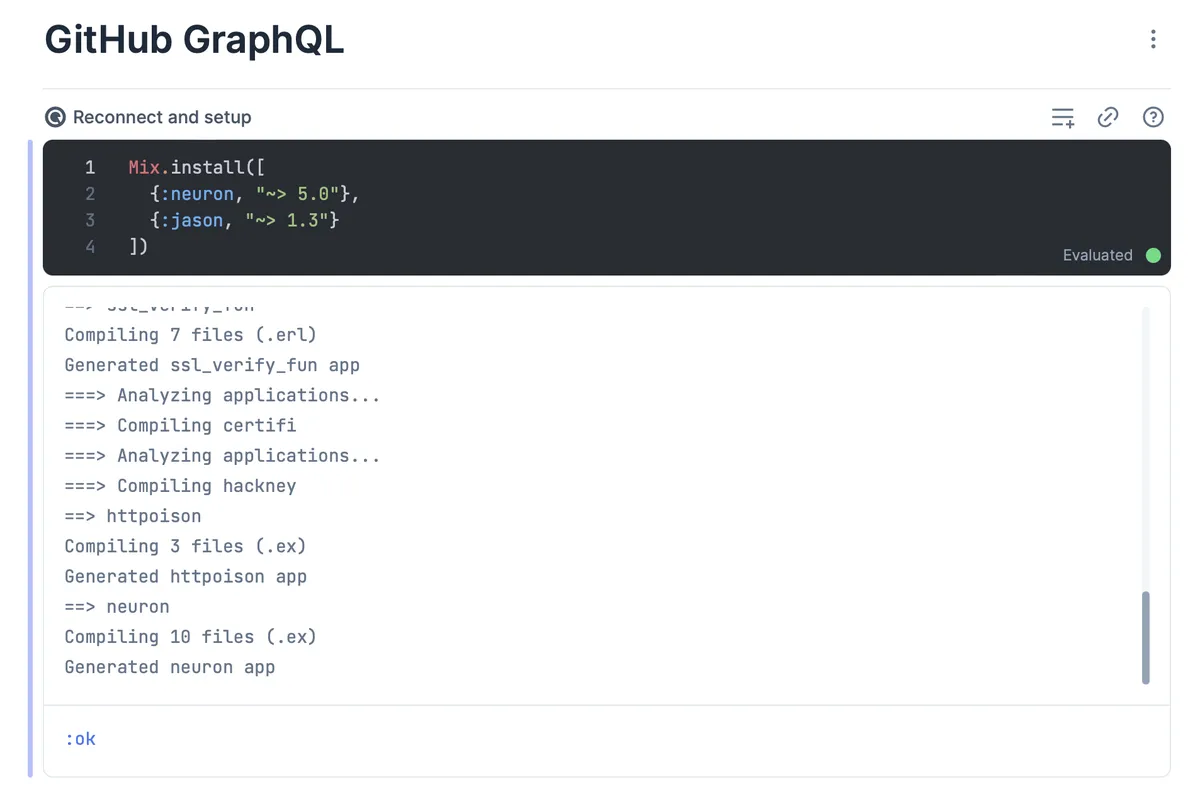Click the green evaluation status dot

(x=1153, y=255)
